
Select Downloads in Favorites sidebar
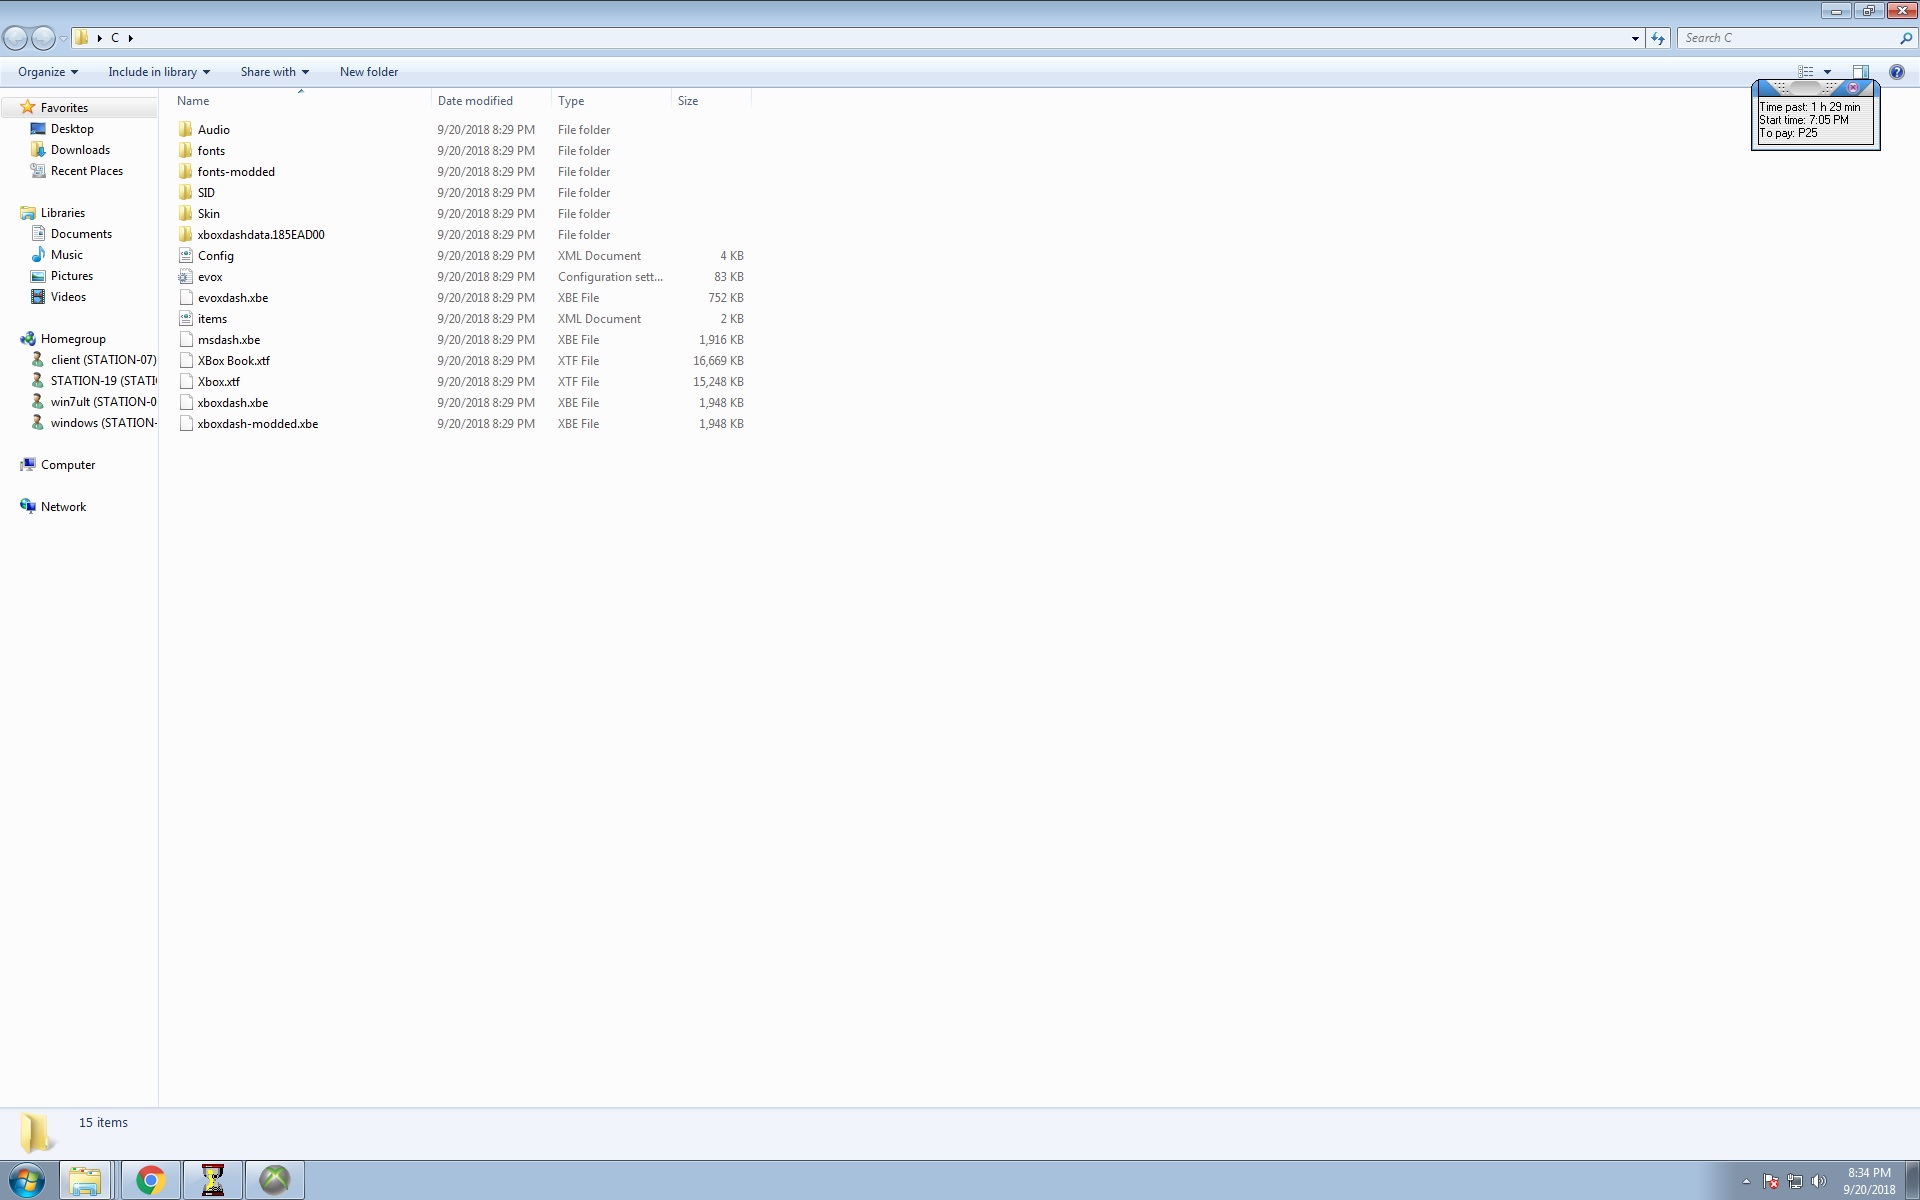(x=80, y=150)
